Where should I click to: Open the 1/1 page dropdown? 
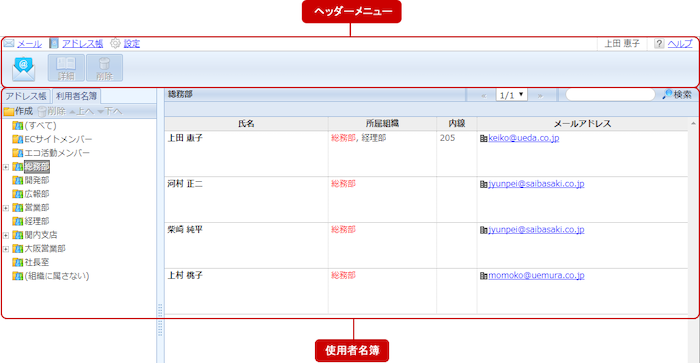[x=512, y=95]
